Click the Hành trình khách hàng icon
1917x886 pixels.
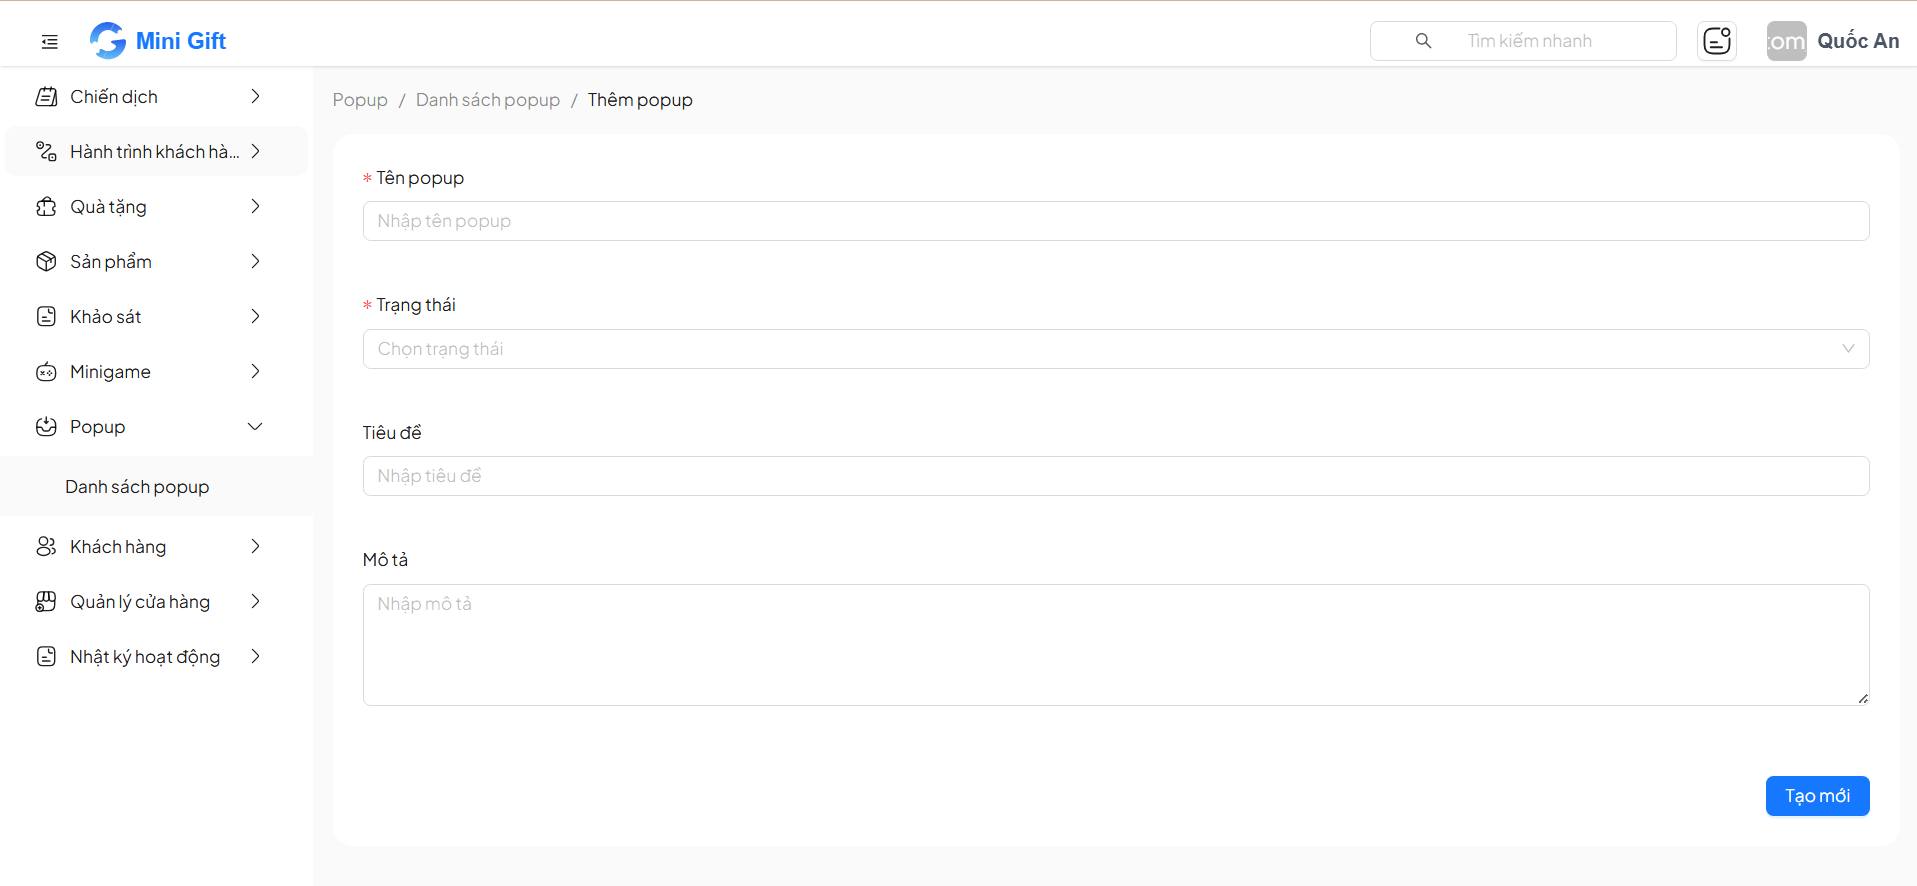46,152
